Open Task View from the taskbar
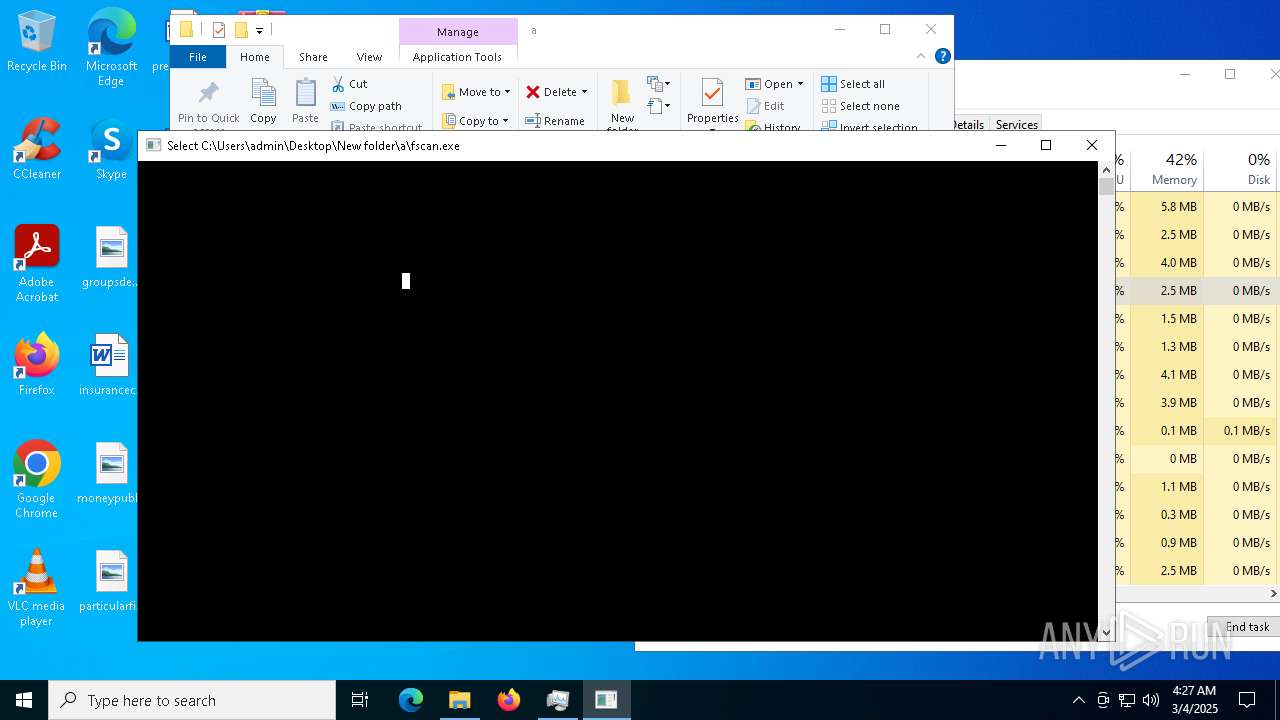Viewport: 1280px width, 720px height. (360, 700)
